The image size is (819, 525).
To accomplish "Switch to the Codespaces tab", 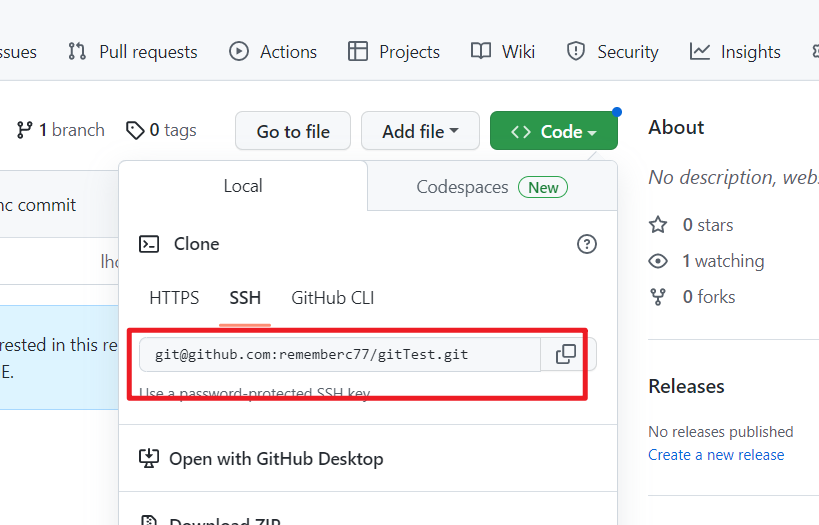I will [492, 186].
